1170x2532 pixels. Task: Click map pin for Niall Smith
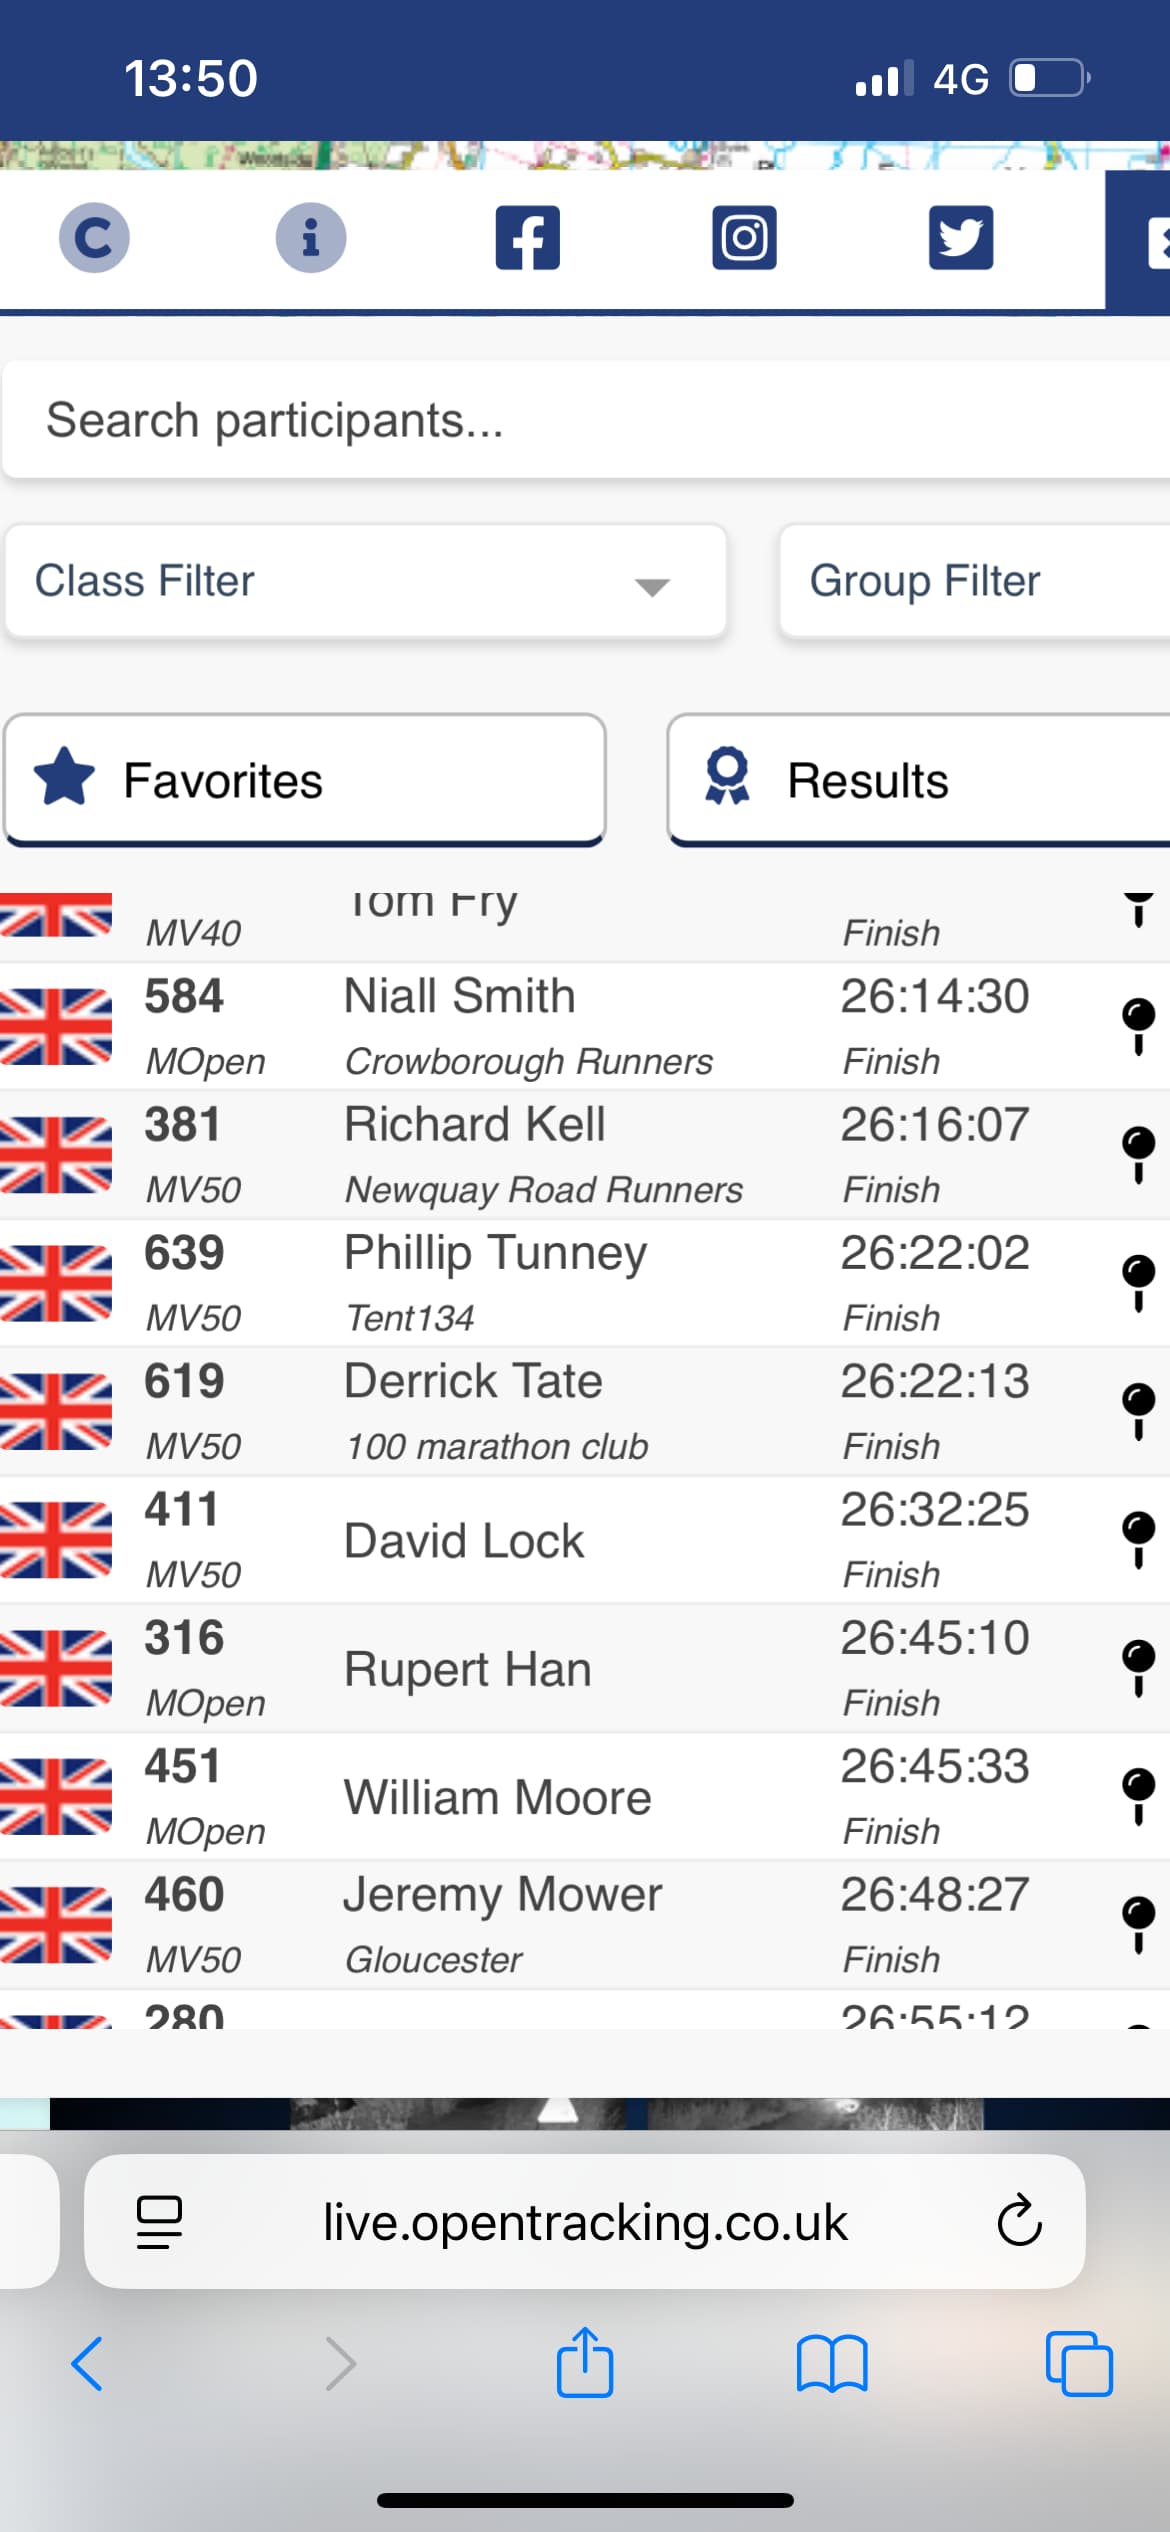click(1138, 1025)
